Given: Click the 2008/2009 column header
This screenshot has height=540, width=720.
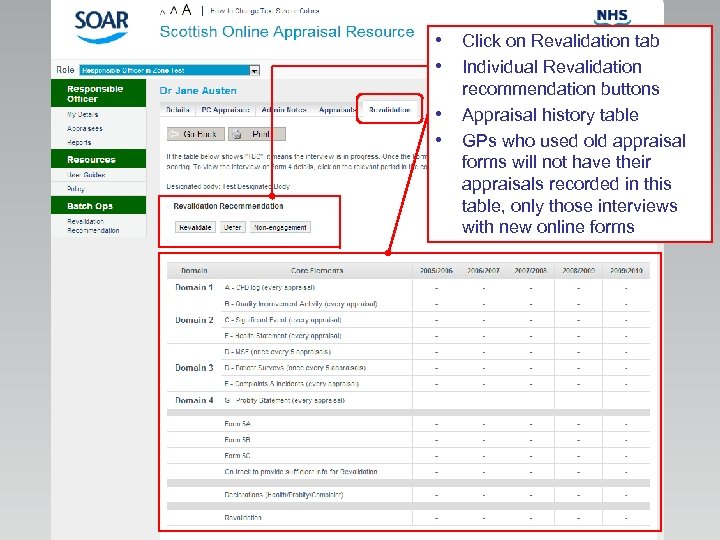Looking at the screenshot, I should click(x=579, y=270).
